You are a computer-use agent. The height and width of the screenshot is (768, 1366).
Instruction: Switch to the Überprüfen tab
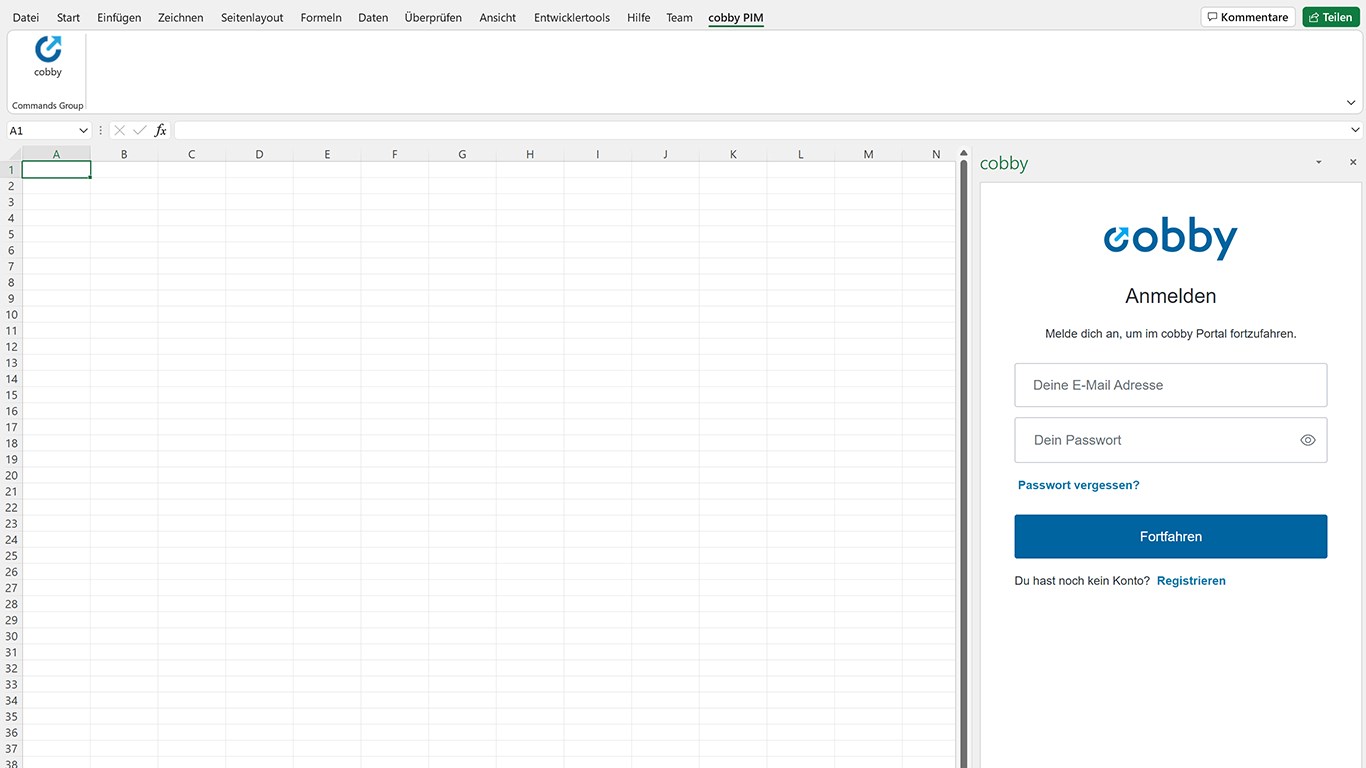[433, 18]
